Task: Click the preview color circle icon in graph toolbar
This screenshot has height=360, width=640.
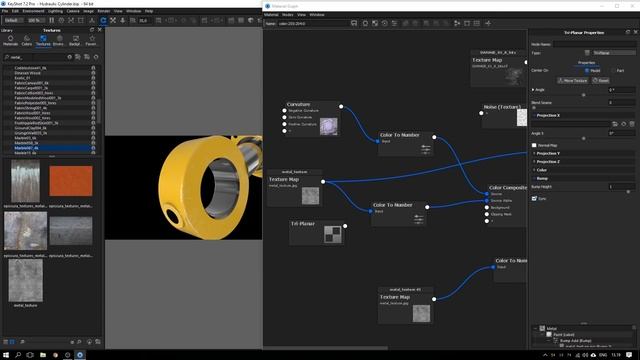Action: coord(365,23)
